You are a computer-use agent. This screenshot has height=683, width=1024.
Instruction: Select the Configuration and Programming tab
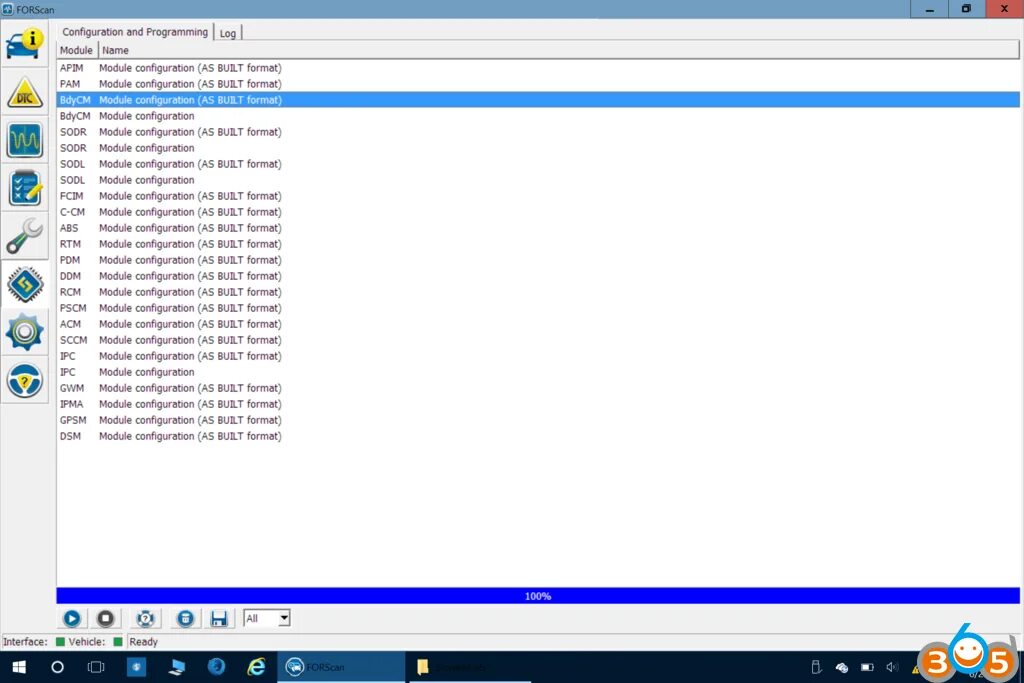tap(135, 32)
